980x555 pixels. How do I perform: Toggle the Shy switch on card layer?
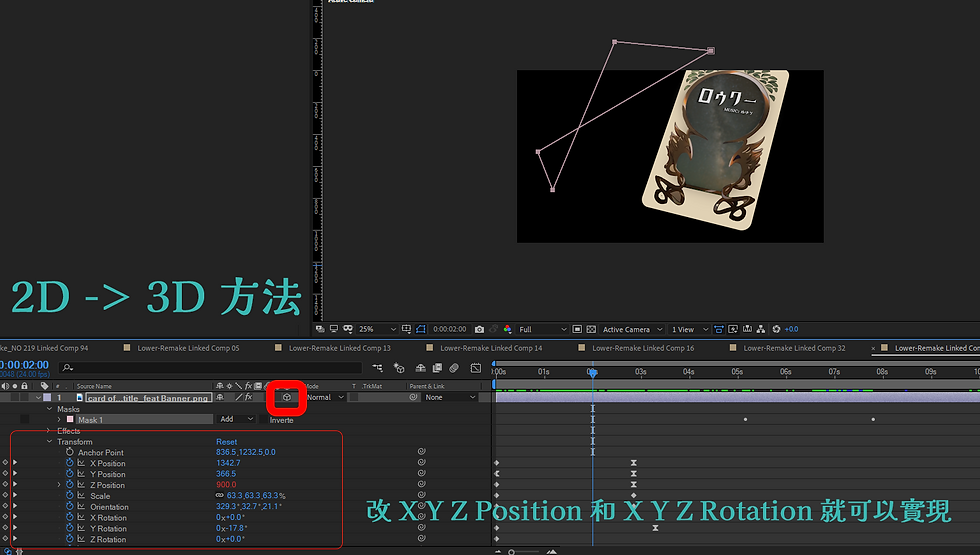point(219,397)
